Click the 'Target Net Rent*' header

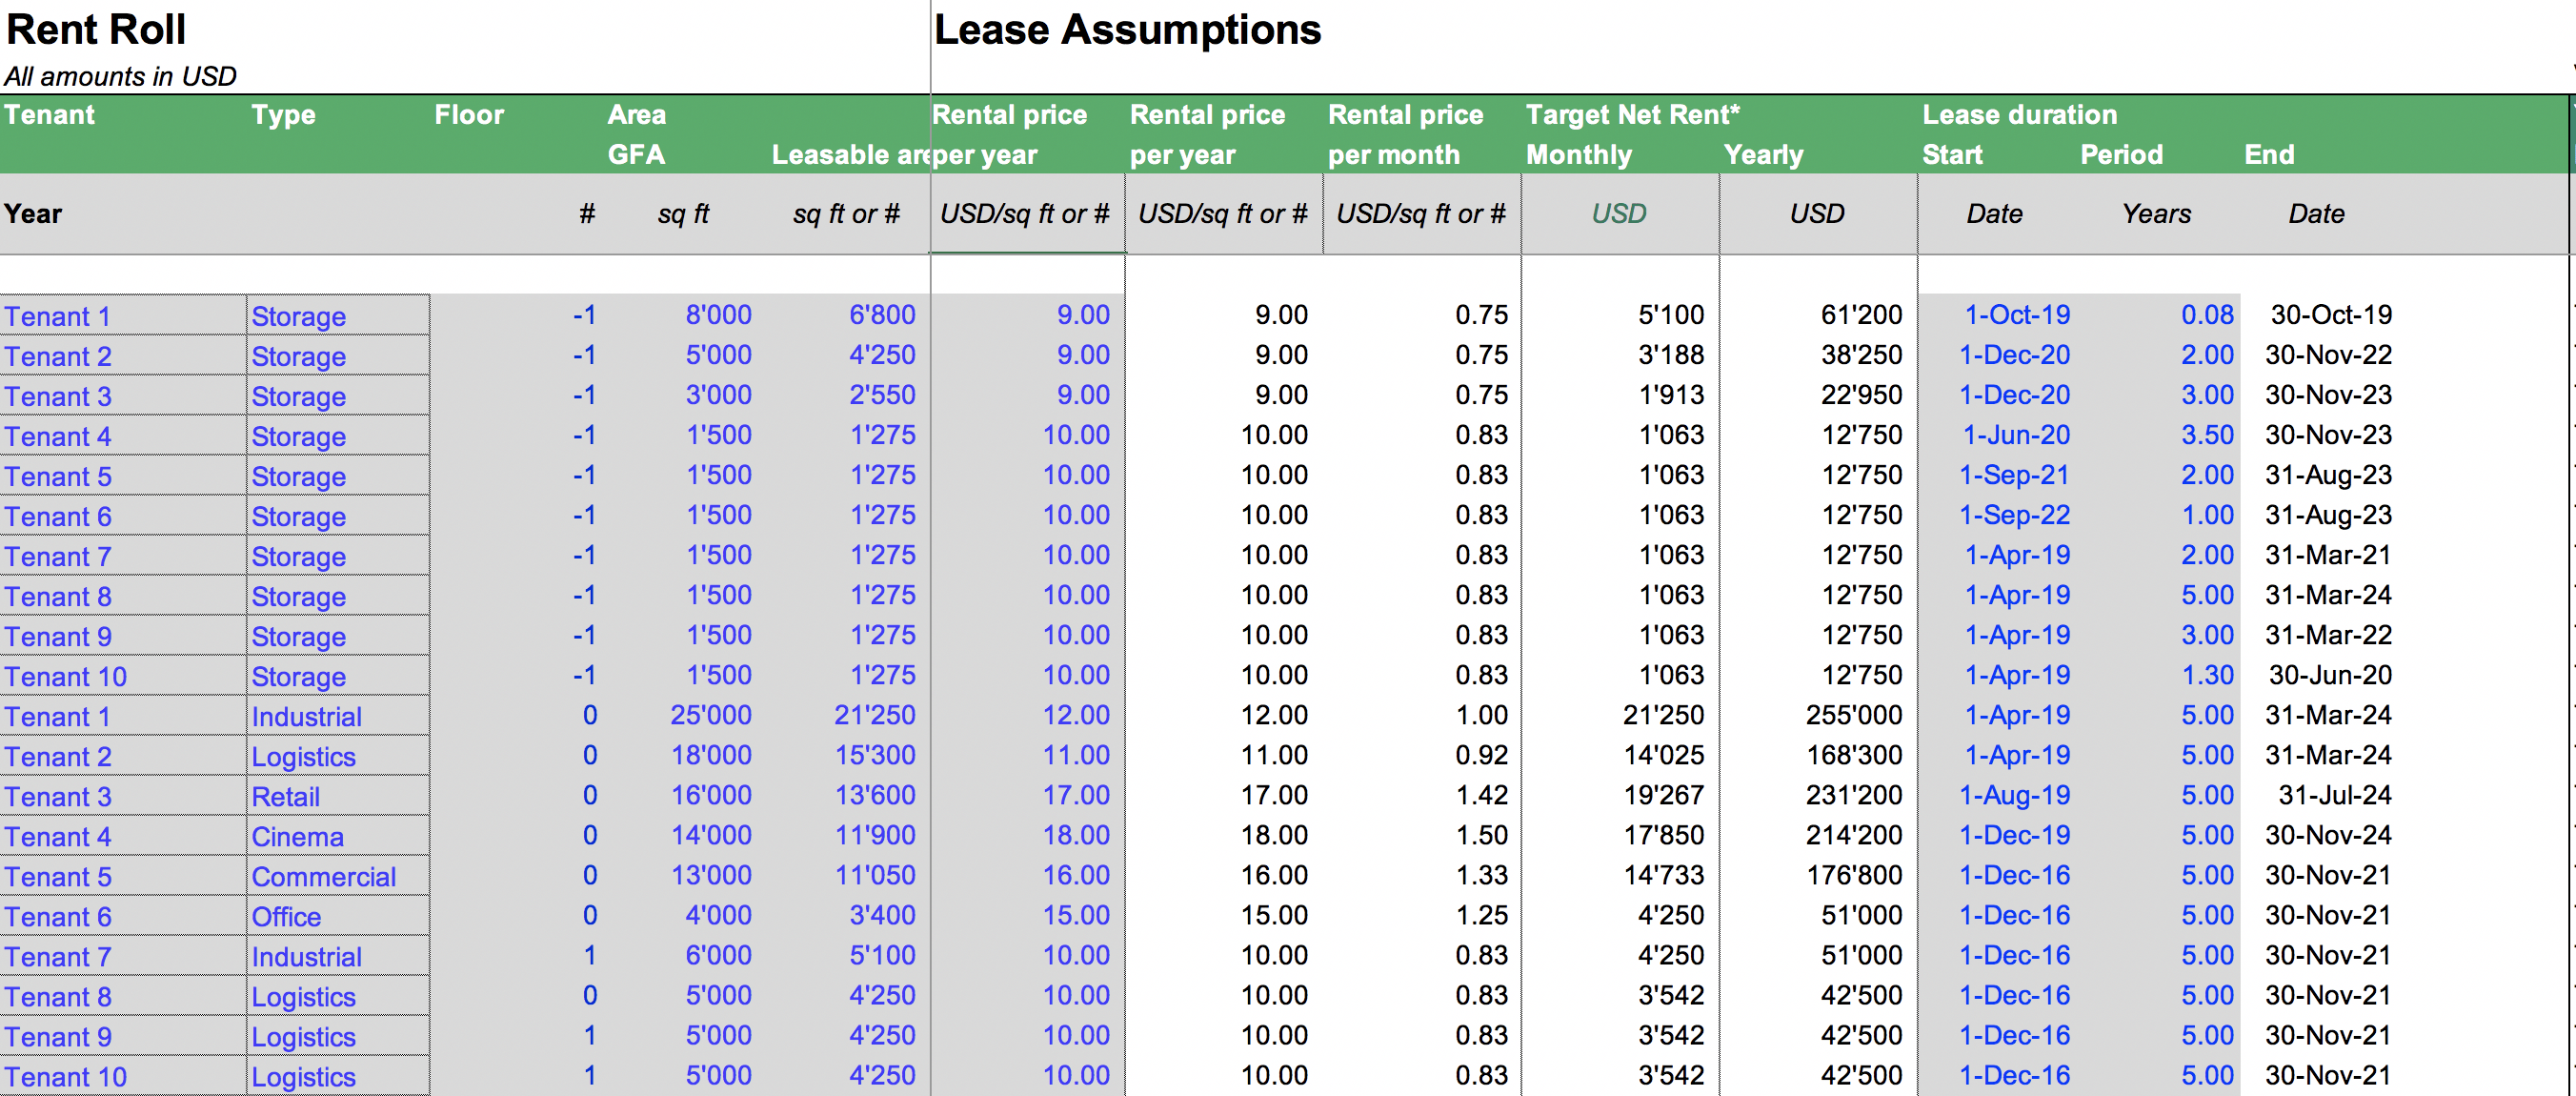click(1632, 114)
